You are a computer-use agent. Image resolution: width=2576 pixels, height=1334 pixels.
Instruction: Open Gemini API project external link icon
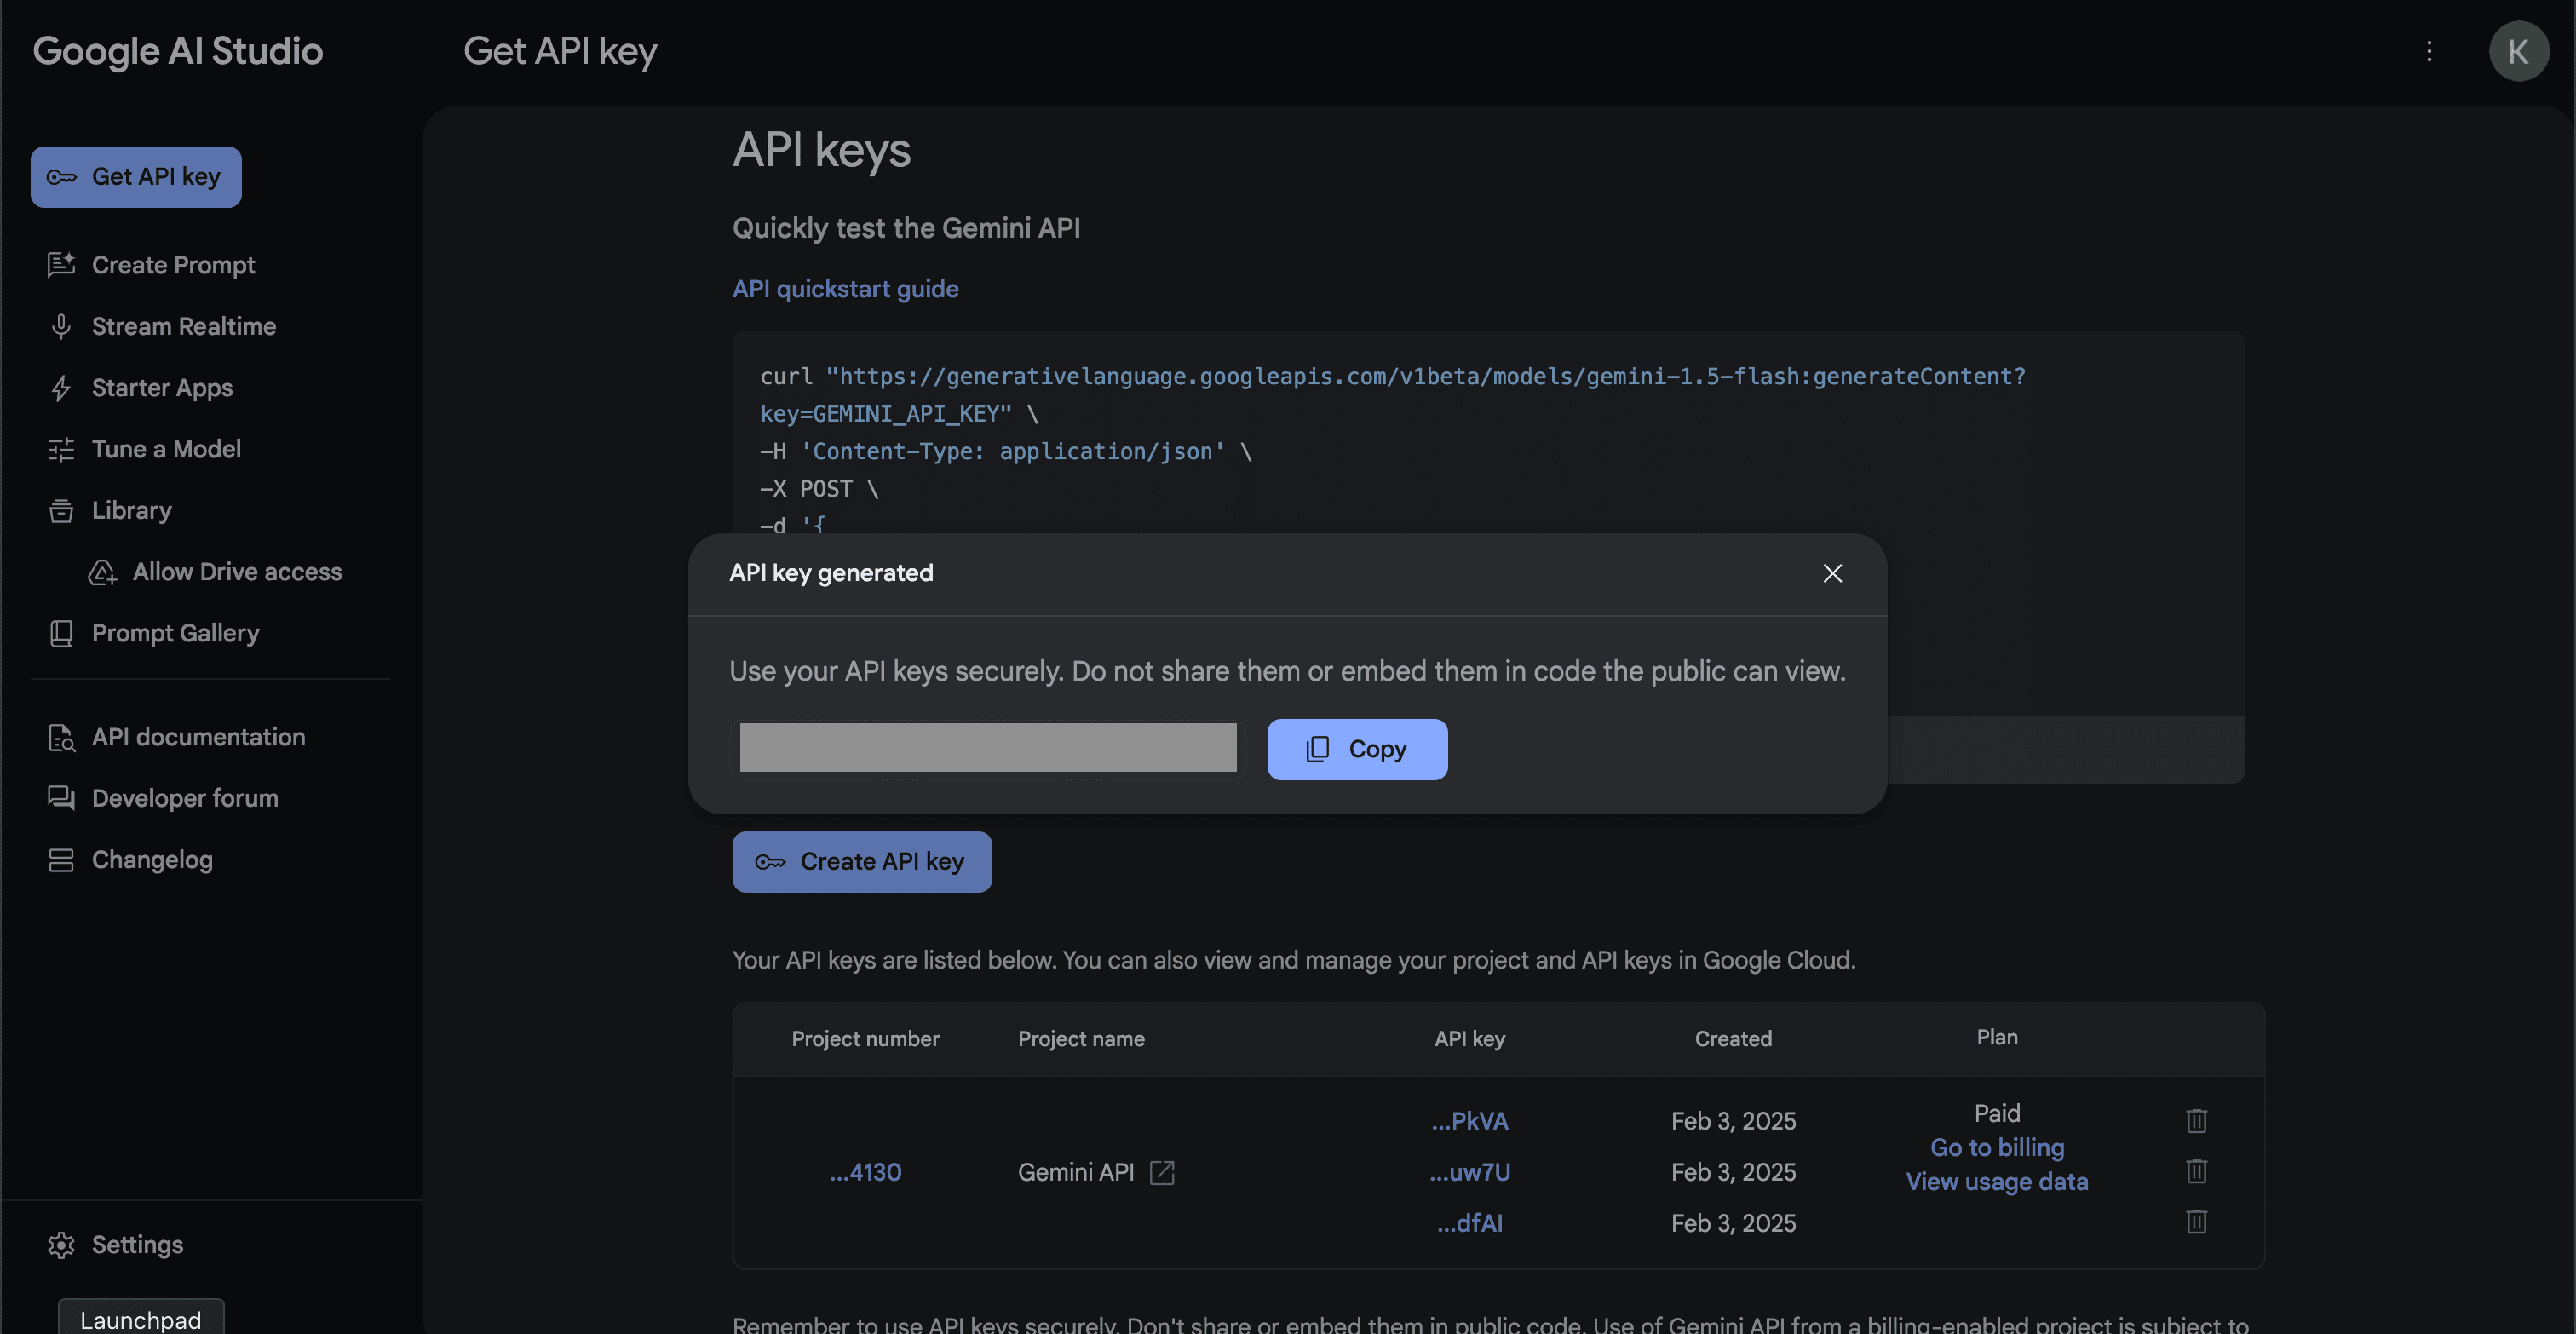tap(1162, 1172)
